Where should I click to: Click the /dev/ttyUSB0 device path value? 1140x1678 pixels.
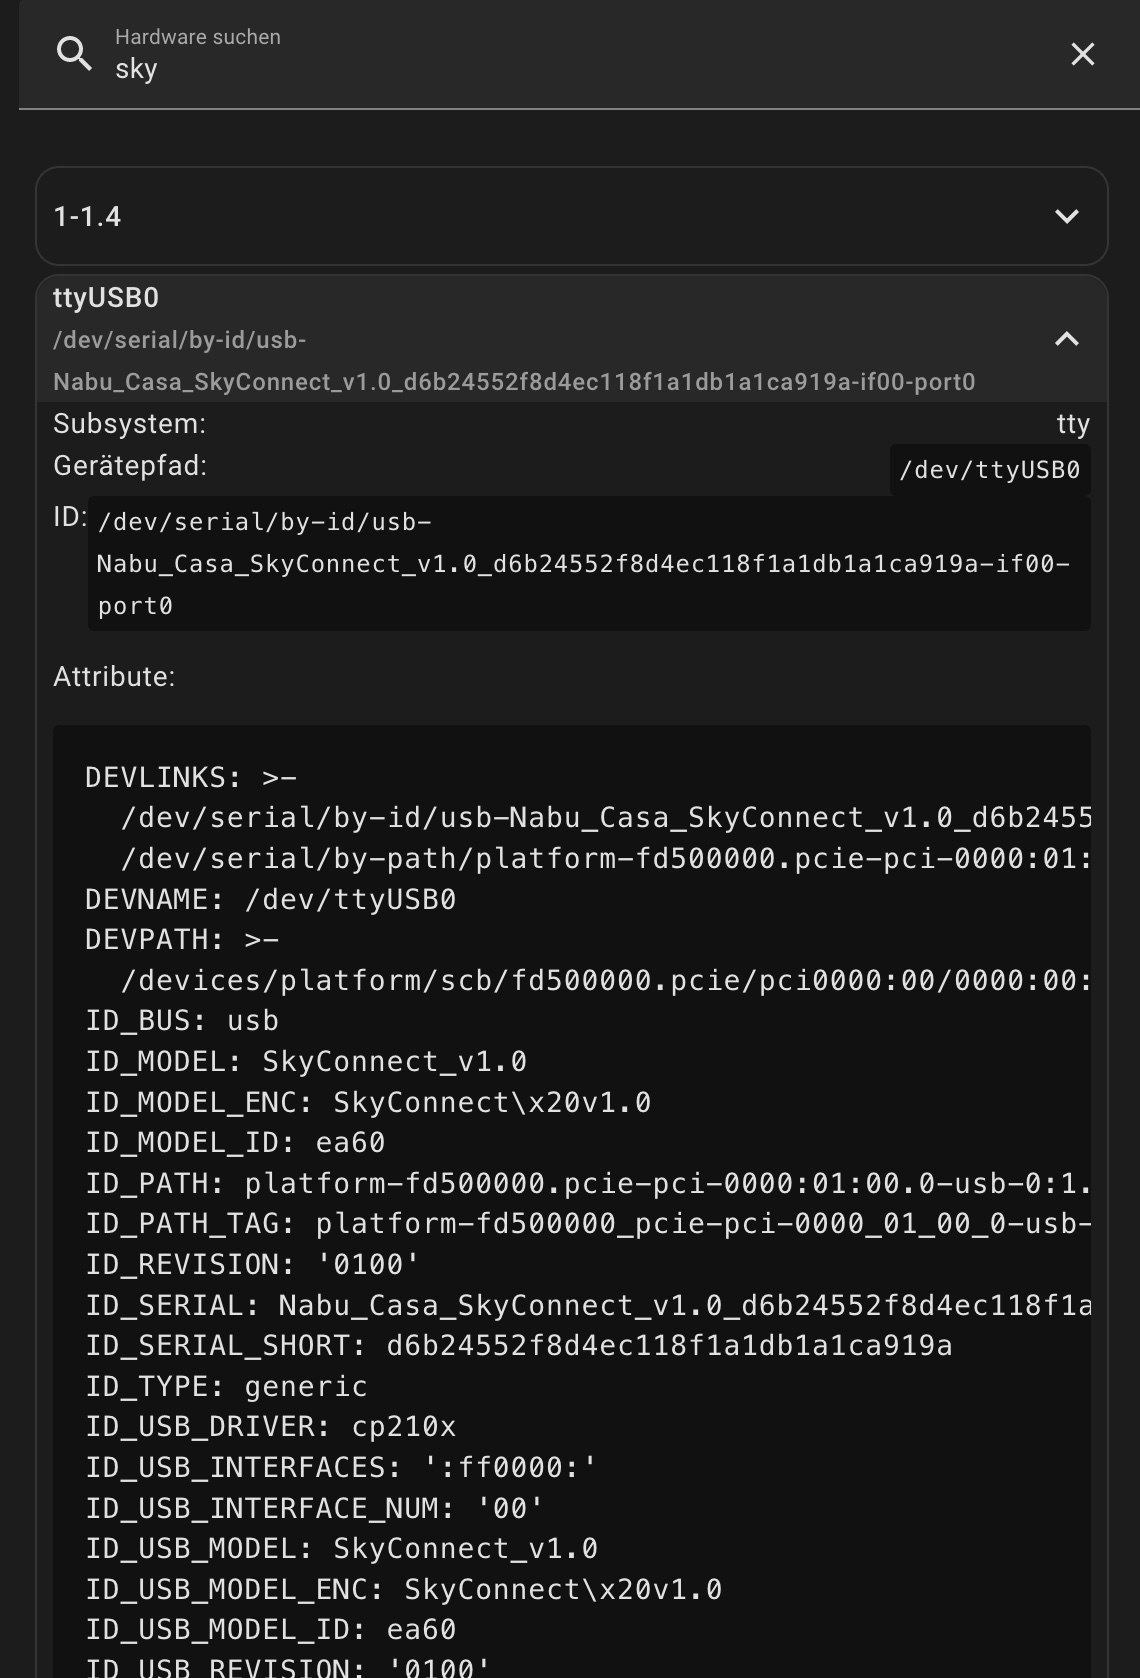click(989, 470)
